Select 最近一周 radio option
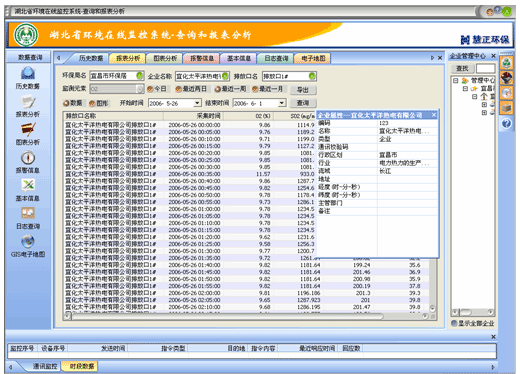520x374 pixels. (x=218, y=89)
